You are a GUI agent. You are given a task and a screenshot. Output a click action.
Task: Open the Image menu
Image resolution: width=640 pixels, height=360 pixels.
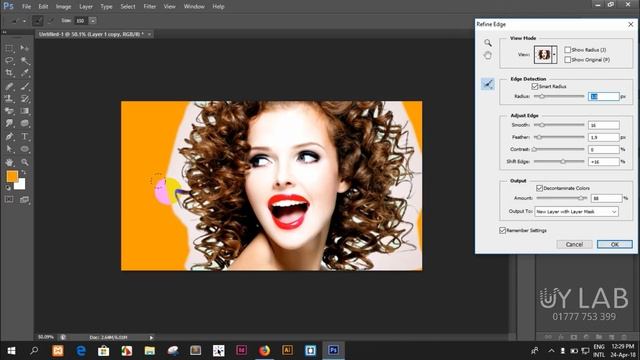pos(63,7)
